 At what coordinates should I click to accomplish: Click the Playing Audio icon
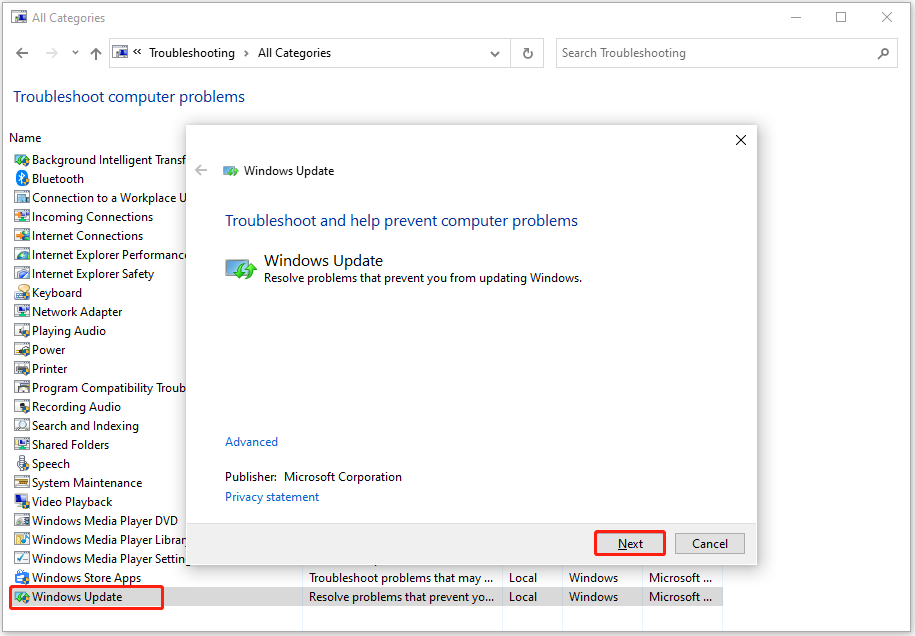(x=22, y=330)
